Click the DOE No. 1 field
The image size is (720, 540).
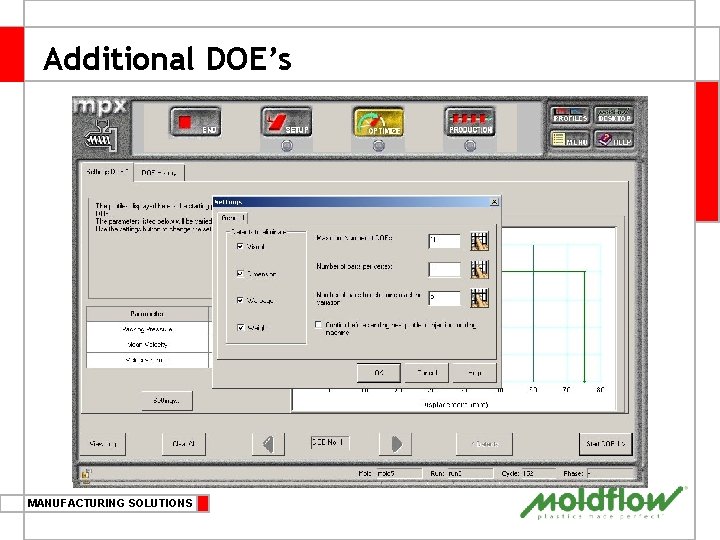point(330,443)
